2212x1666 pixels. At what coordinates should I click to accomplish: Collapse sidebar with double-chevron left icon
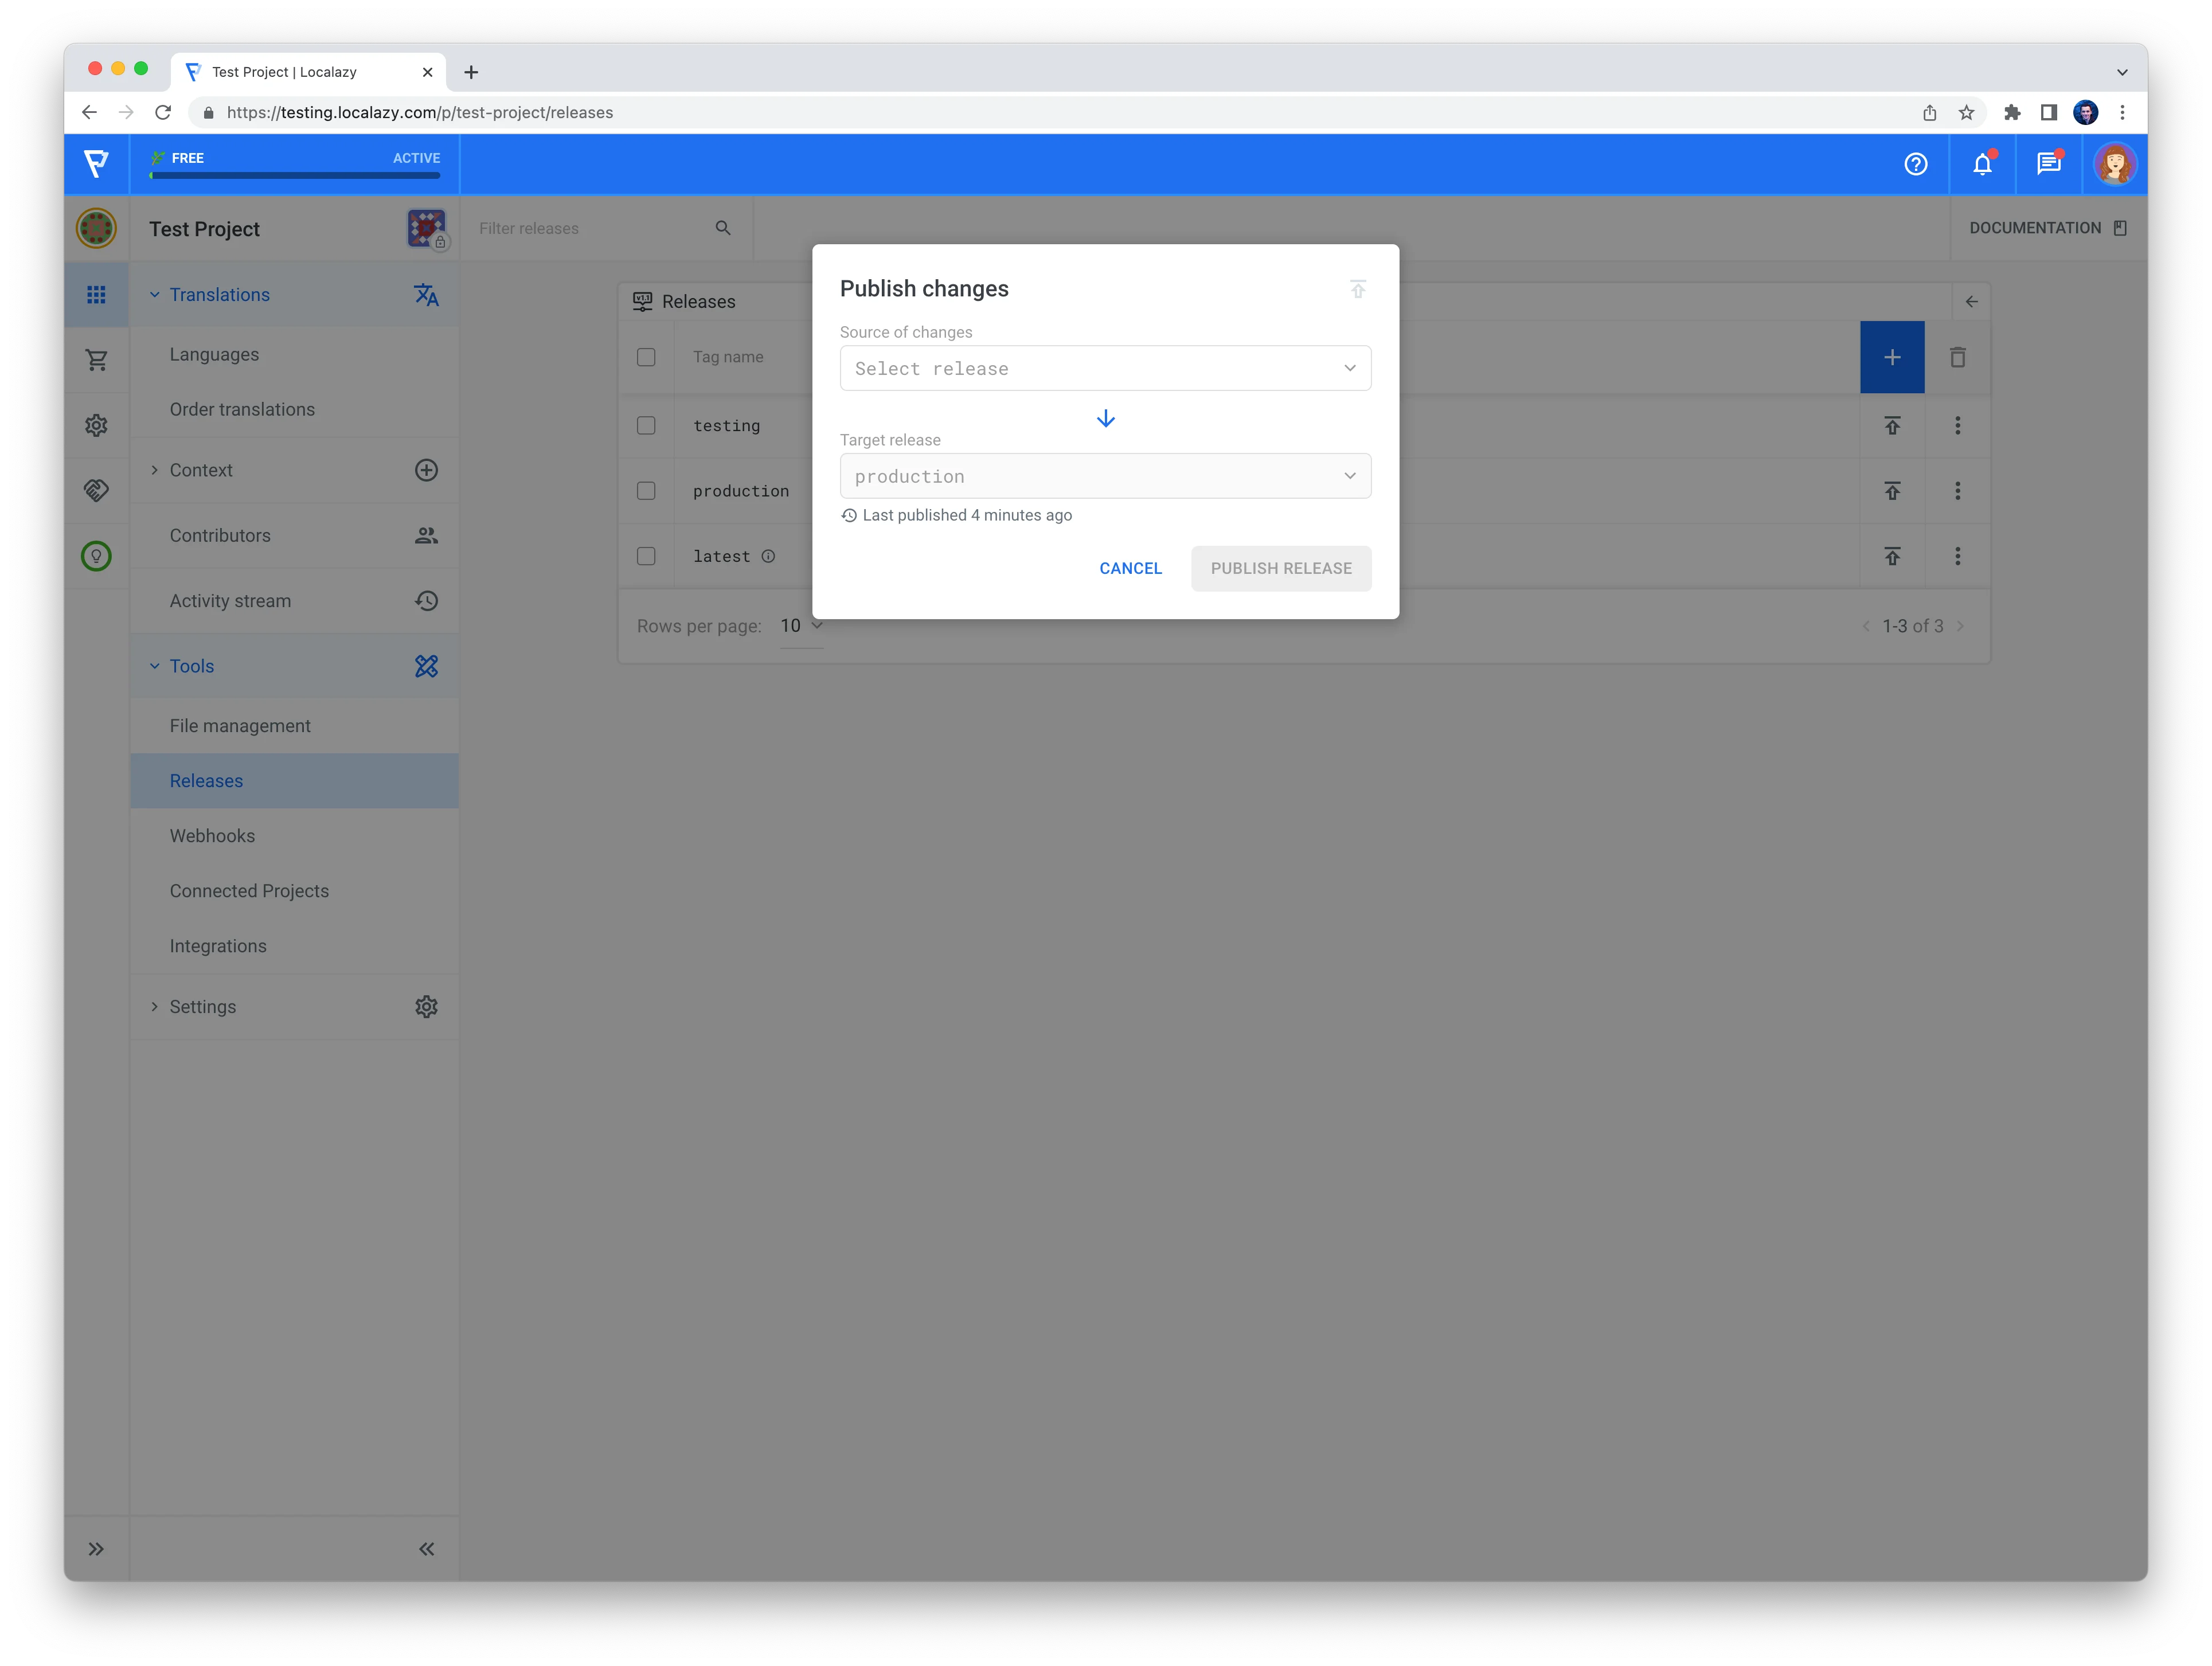coord(426,1549)
